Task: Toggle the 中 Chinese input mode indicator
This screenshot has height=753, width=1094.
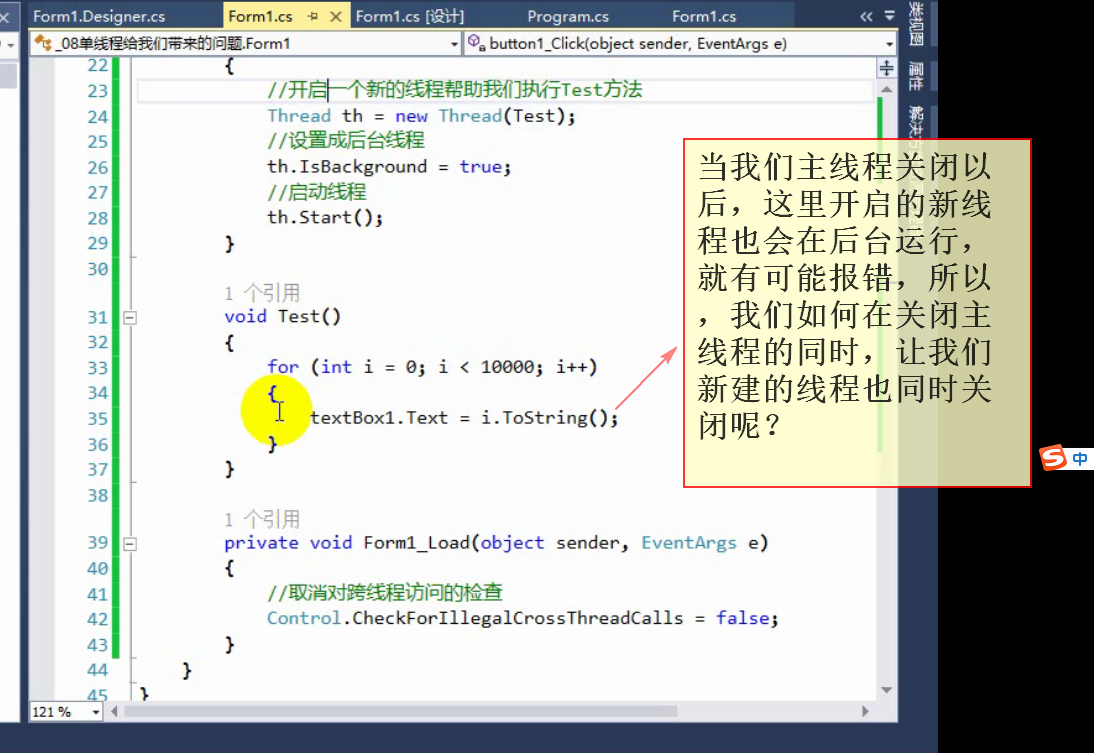Action: tap(1080, 458)
